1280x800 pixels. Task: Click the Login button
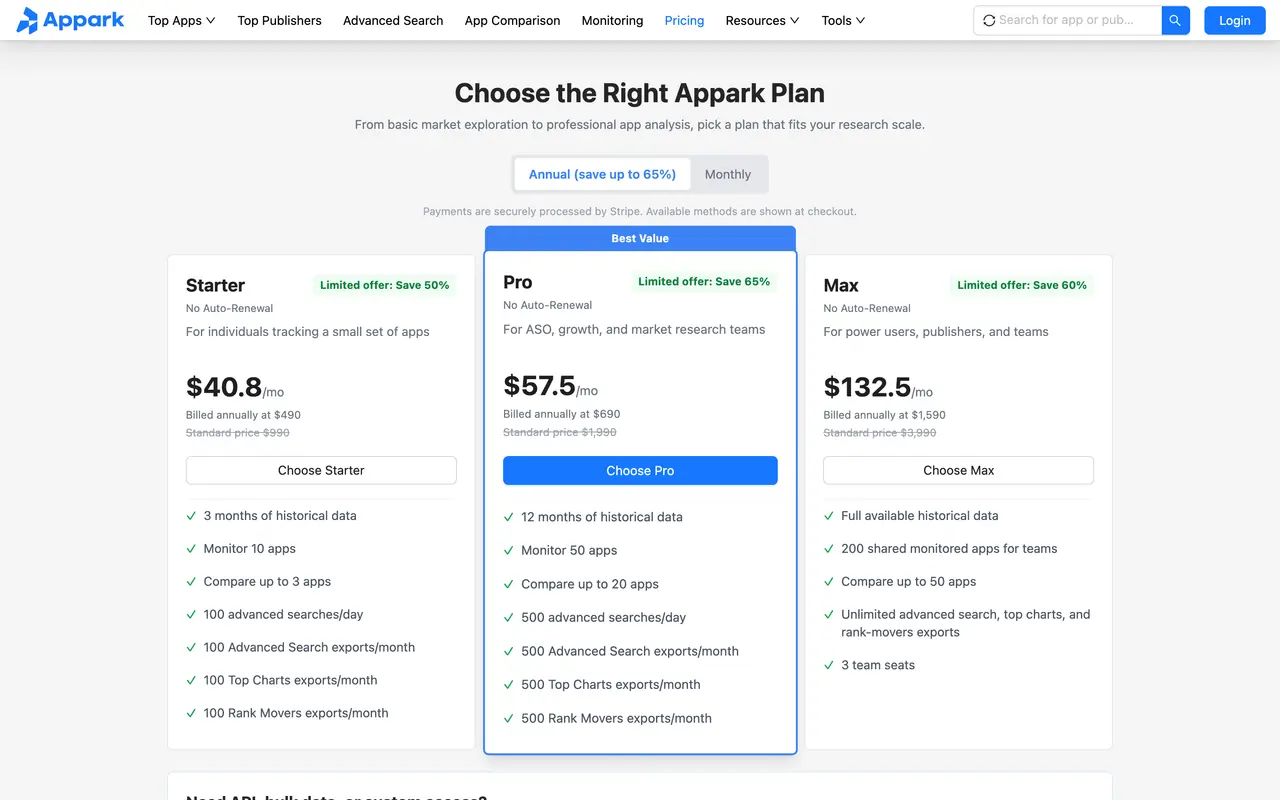click(1234, 20)
